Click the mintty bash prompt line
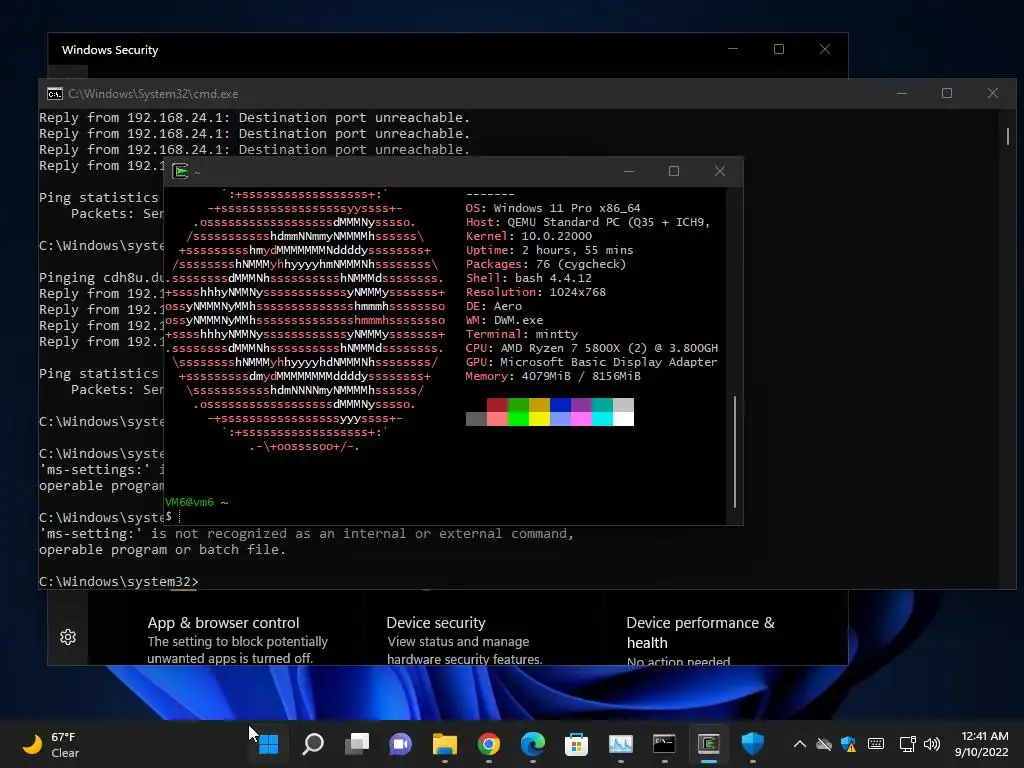Screen dimensions: 1024x768 point(172,516)
